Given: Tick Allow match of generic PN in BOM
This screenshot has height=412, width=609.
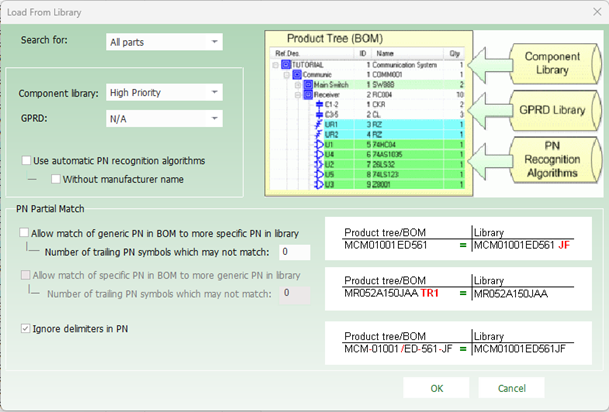Looking at the screenshot, I should pyautogui.click(x=26, y=232).
